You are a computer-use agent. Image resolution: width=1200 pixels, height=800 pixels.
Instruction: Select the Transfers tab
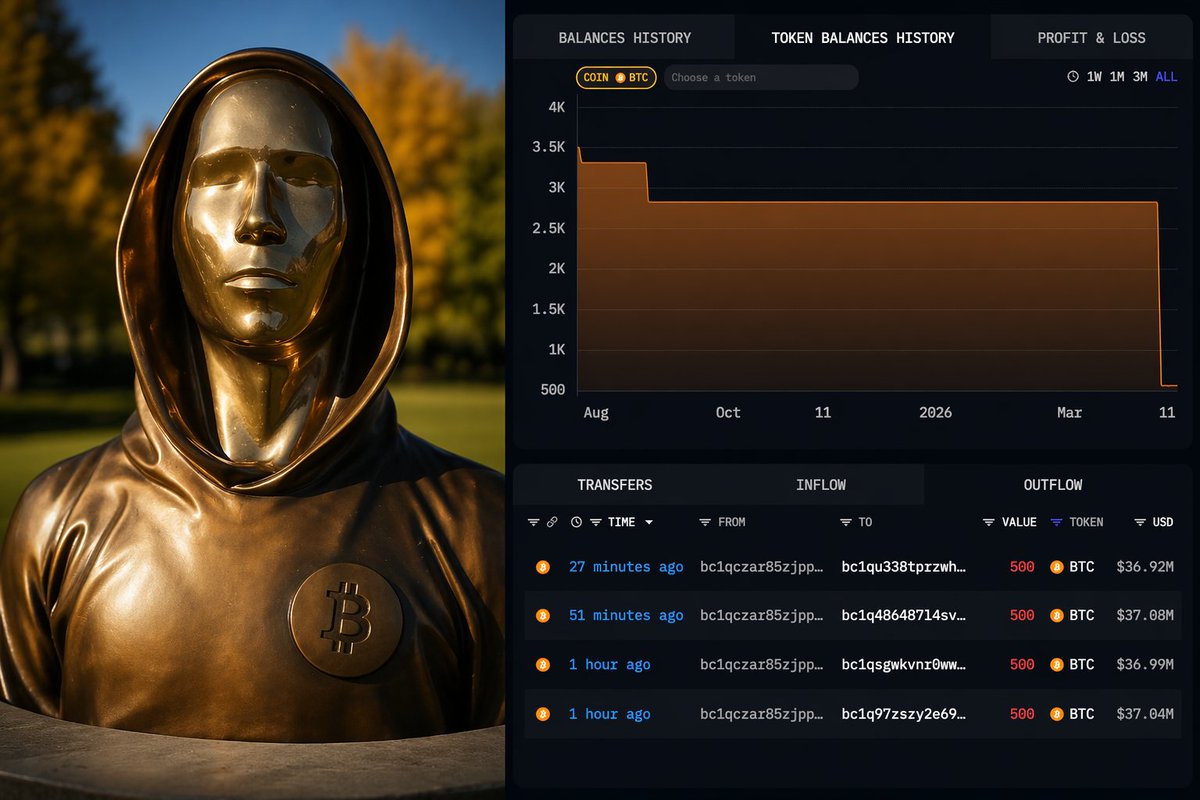(x=615, y=485)
